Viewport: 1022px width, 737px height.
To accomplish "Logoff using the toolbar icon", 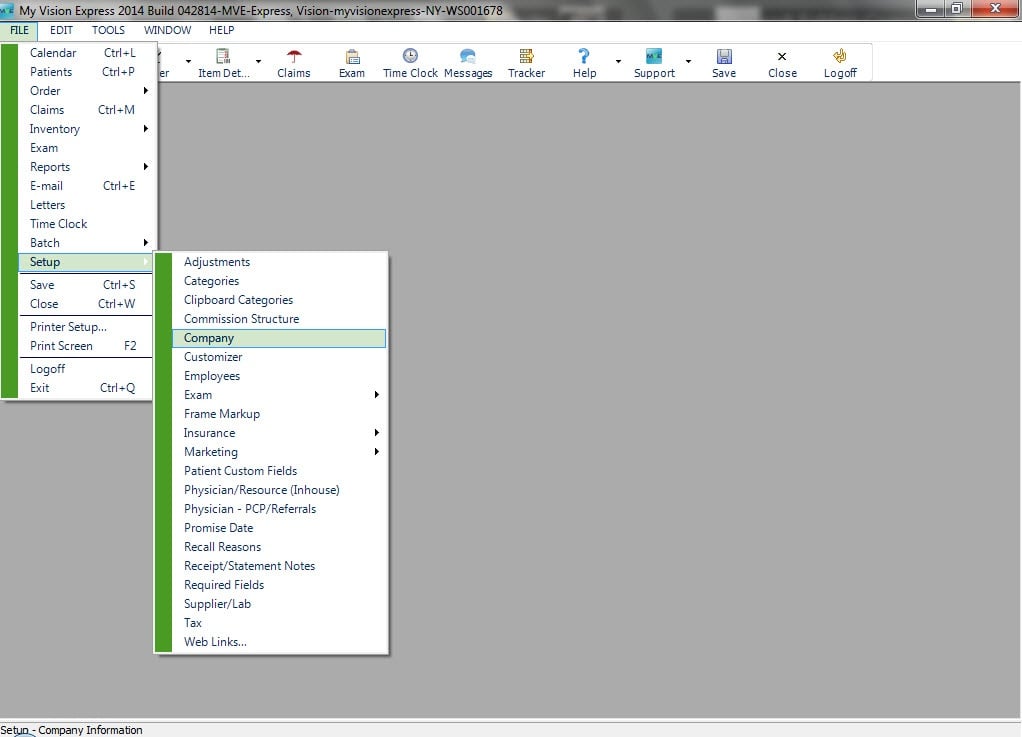I will pyautogui.click(x=839, y=62).
